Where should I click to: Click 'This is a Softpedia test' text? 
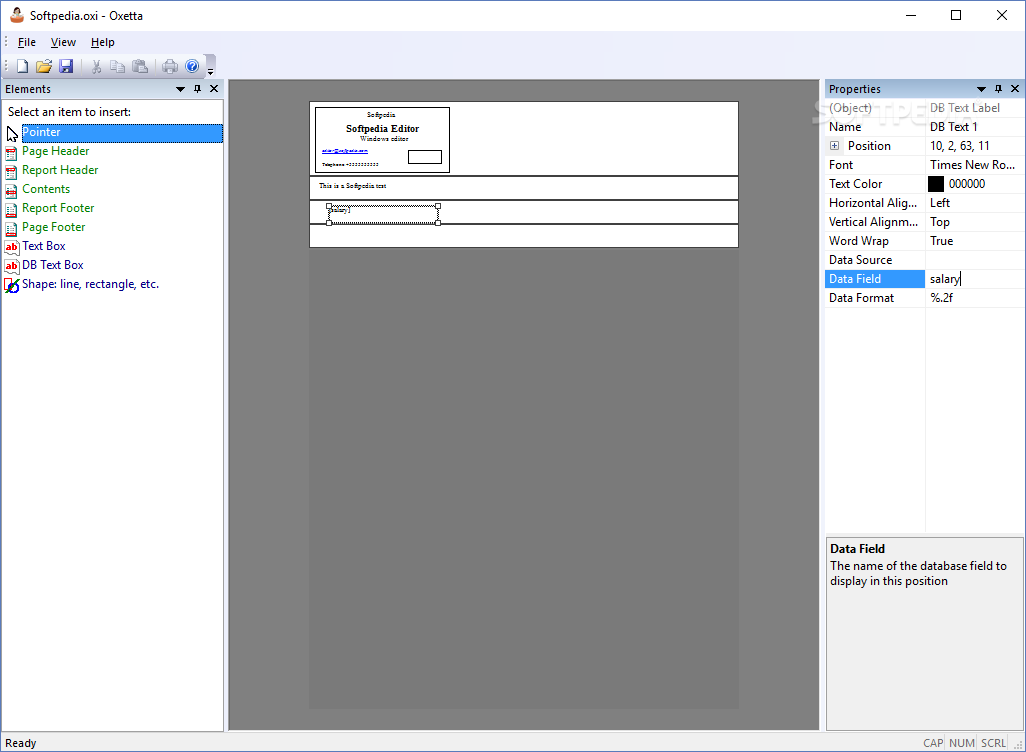[353, 186]
